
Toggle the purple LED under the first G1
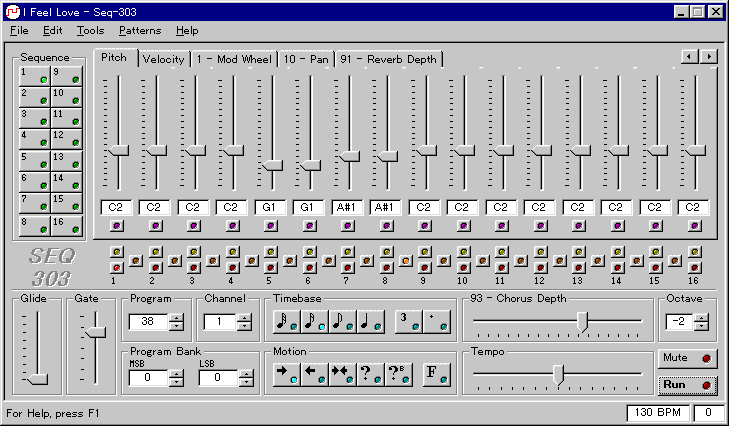(x=271, y=226)
